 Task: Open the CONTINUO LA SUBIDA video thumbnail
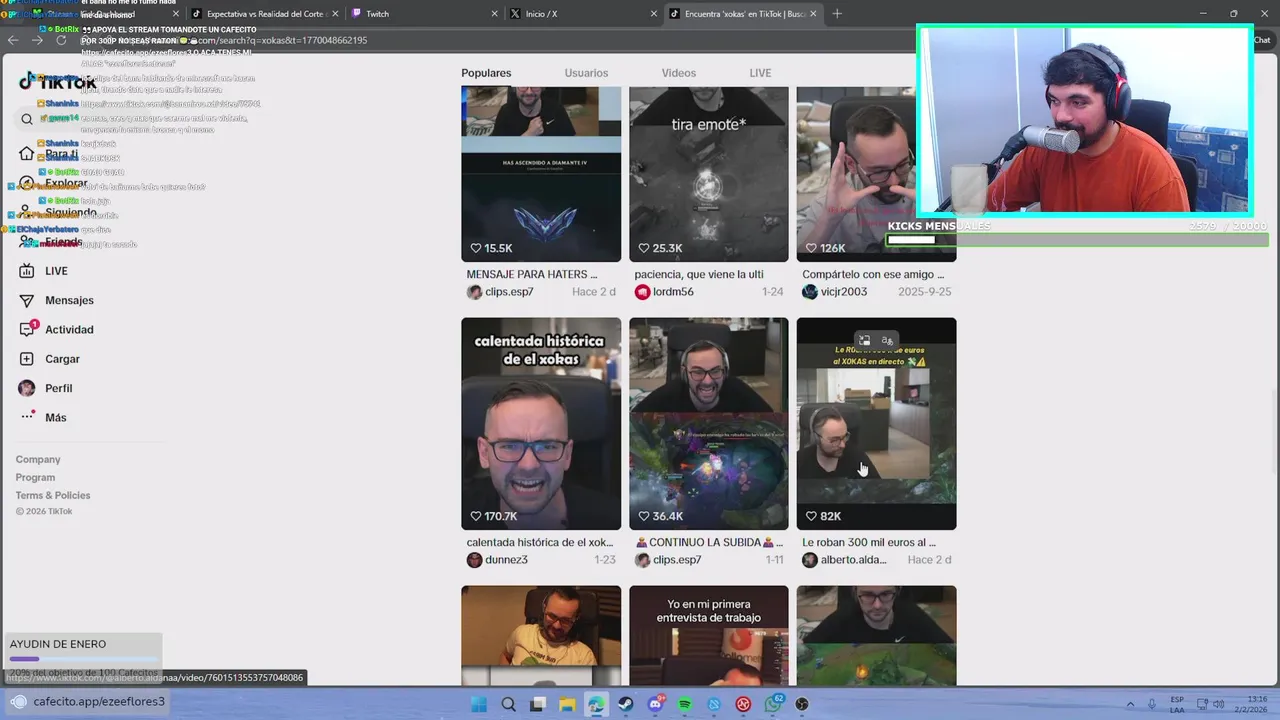click(709, 424)
